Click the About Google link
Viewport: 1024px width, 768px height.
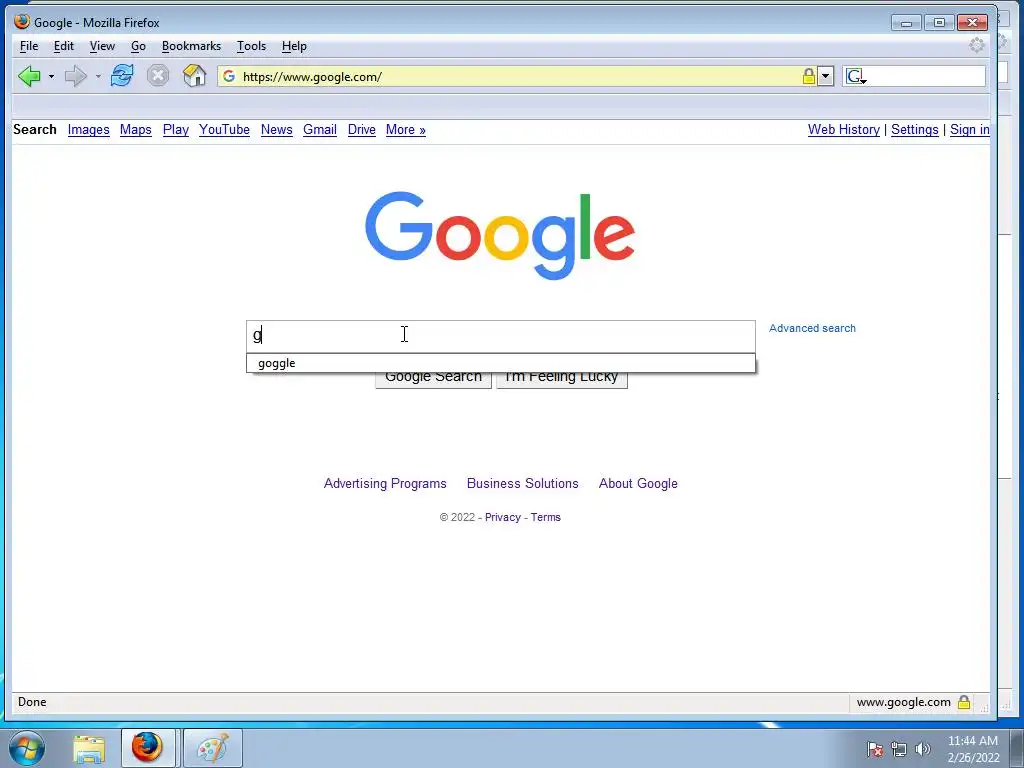click(638, 484)
